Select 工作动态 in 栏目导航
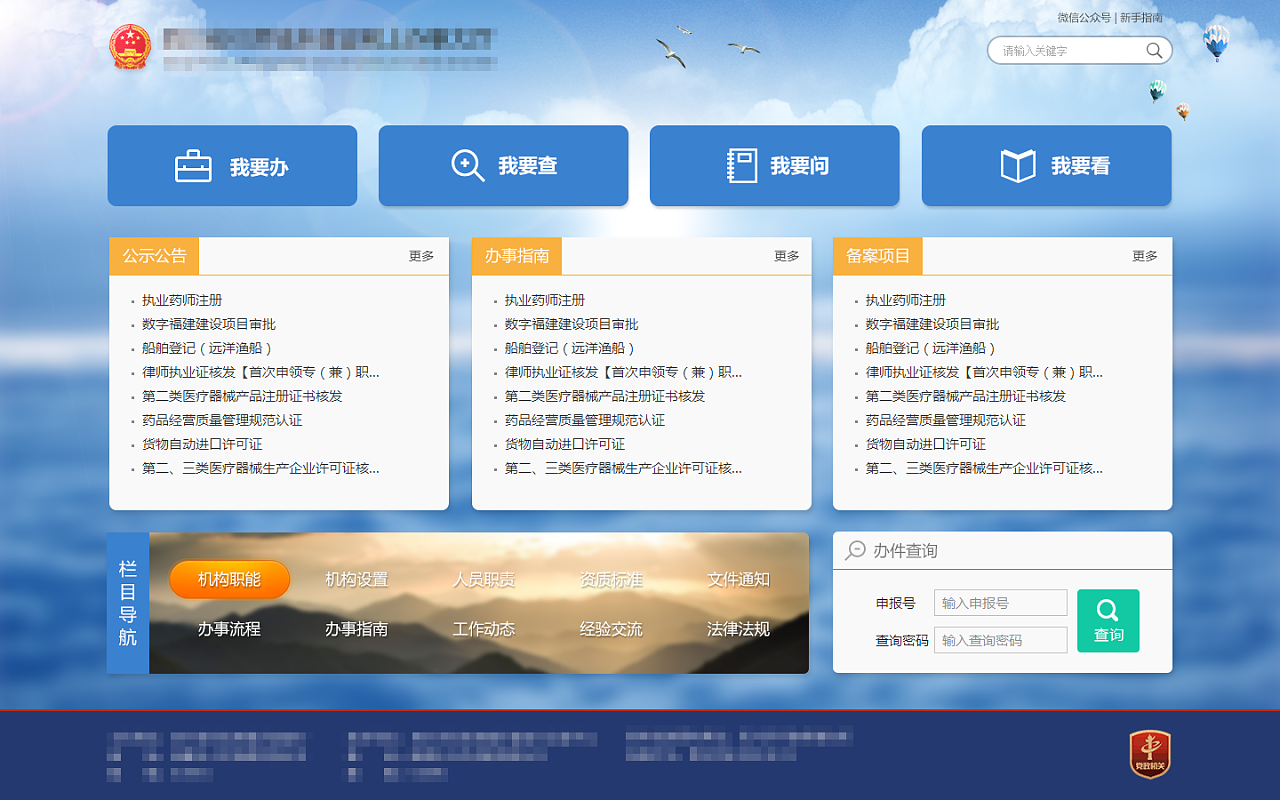Screen dimensions: 1280x800 [484, 629]
